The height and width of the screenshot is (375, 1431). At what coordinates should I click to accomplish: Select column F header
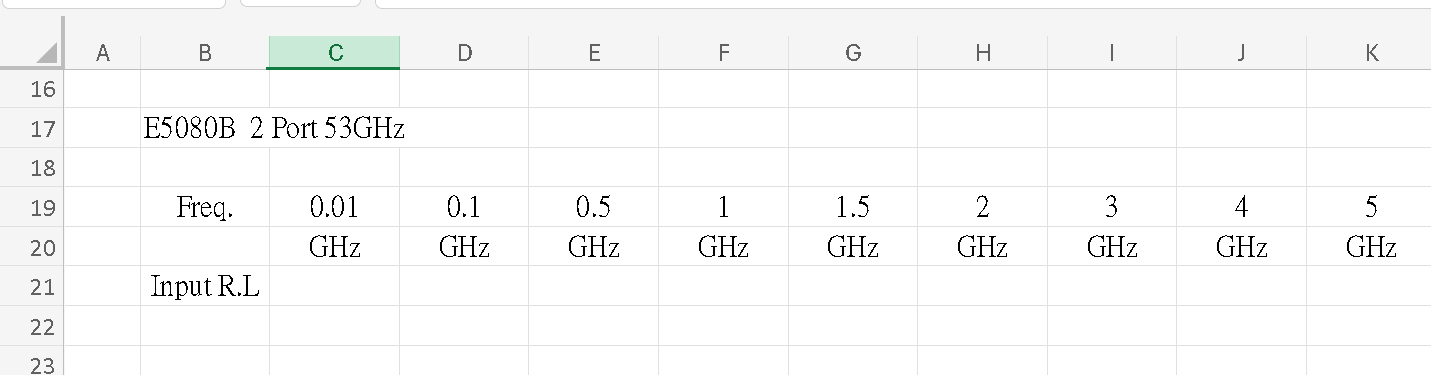tap(723, 53)
